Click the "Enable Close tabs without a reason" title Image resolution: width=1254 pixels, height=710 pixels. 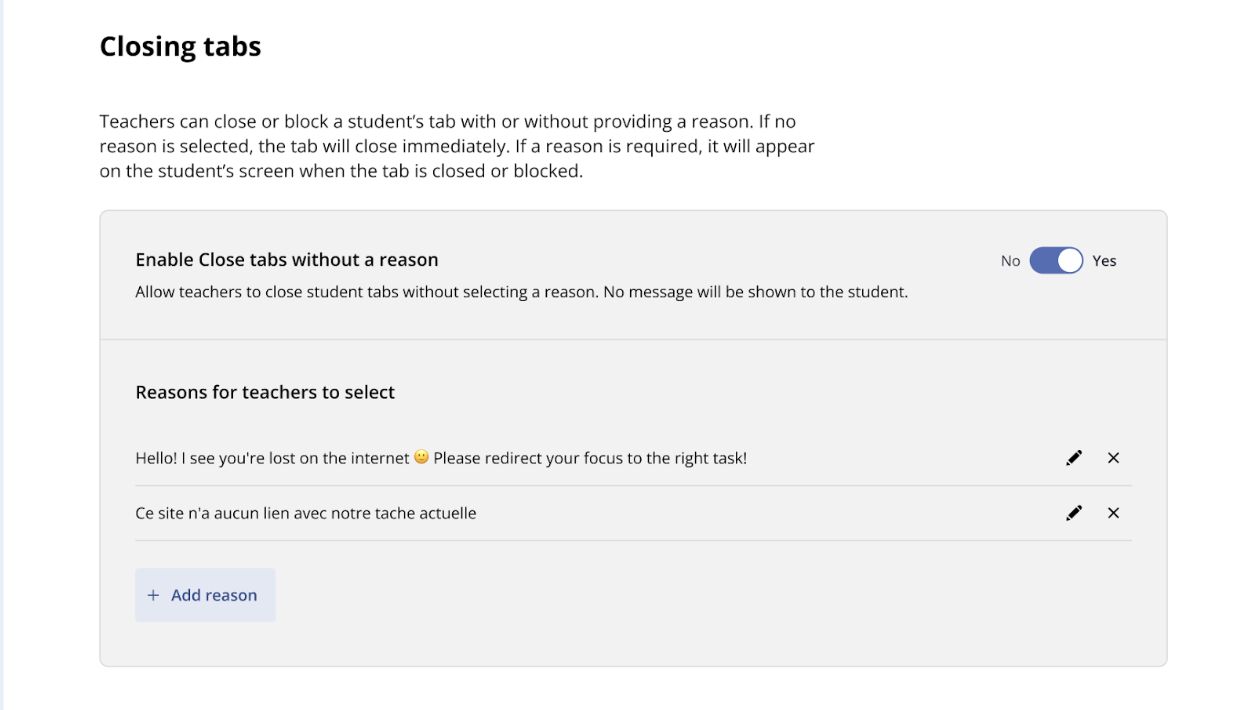tap(287, 260)
